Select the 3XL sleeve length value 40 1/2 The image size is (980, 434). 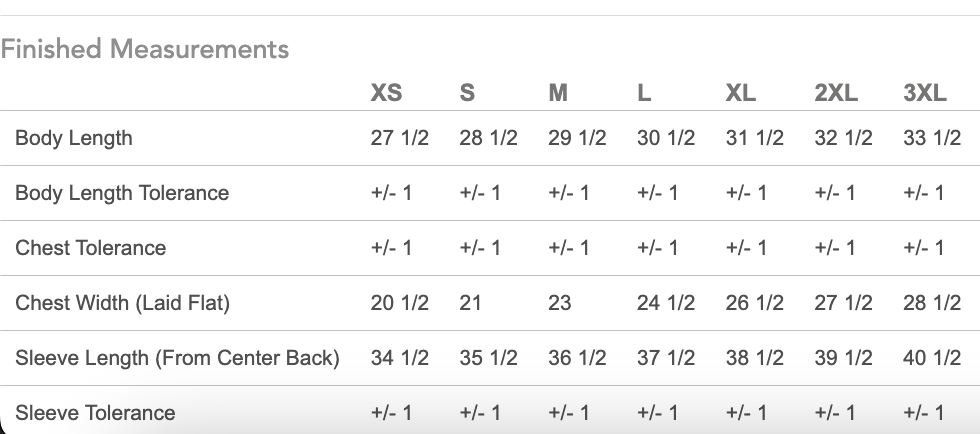[x=932, y=358]
